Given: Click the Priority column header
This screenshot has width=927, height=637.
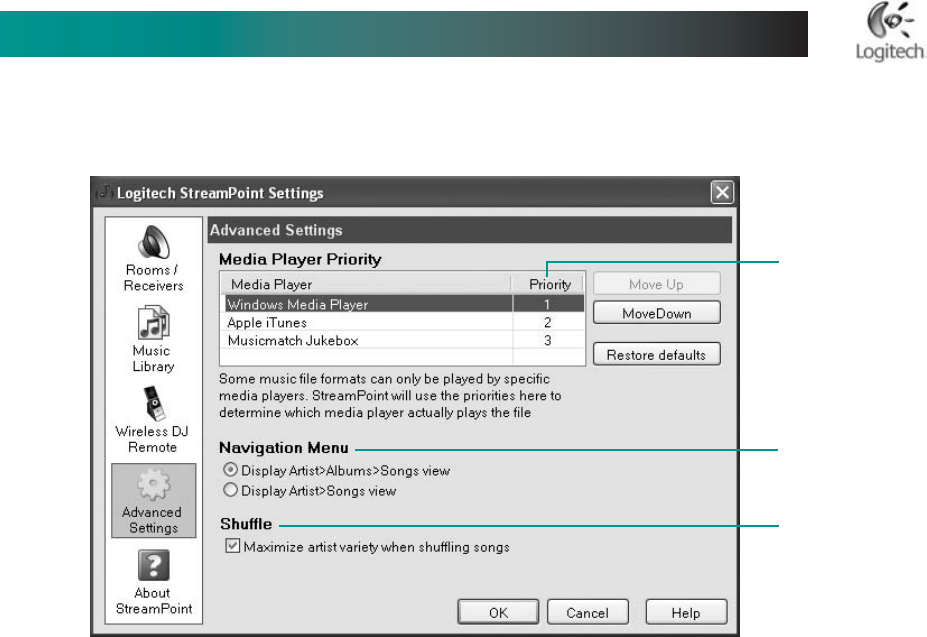Looking at the screenshot, I should coord(549,284).
